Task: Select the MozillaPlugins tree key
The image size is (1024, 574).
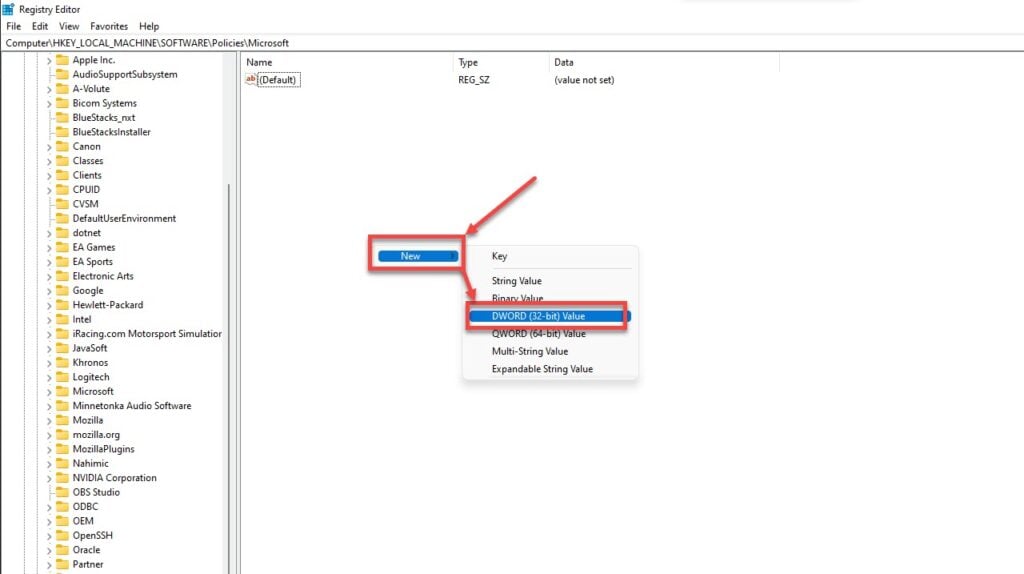Action: (x=103, y=449)
